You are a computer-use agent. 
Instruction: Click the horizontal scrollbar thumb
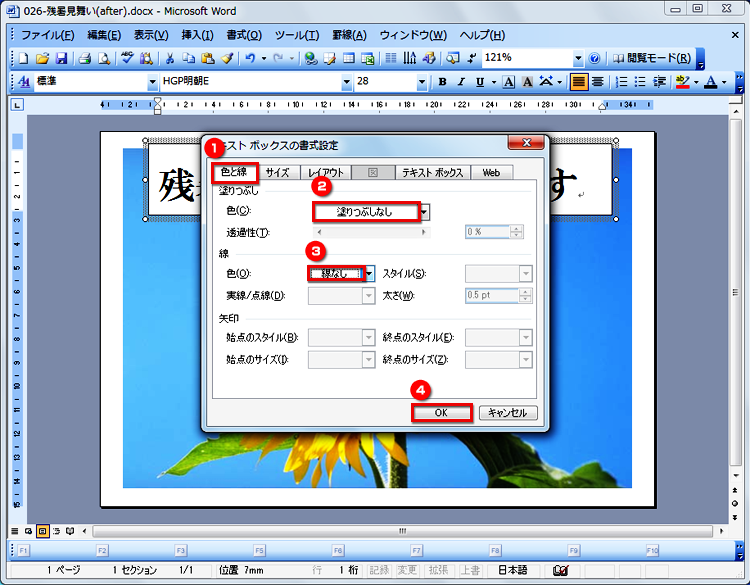click(x=402, y=531)
